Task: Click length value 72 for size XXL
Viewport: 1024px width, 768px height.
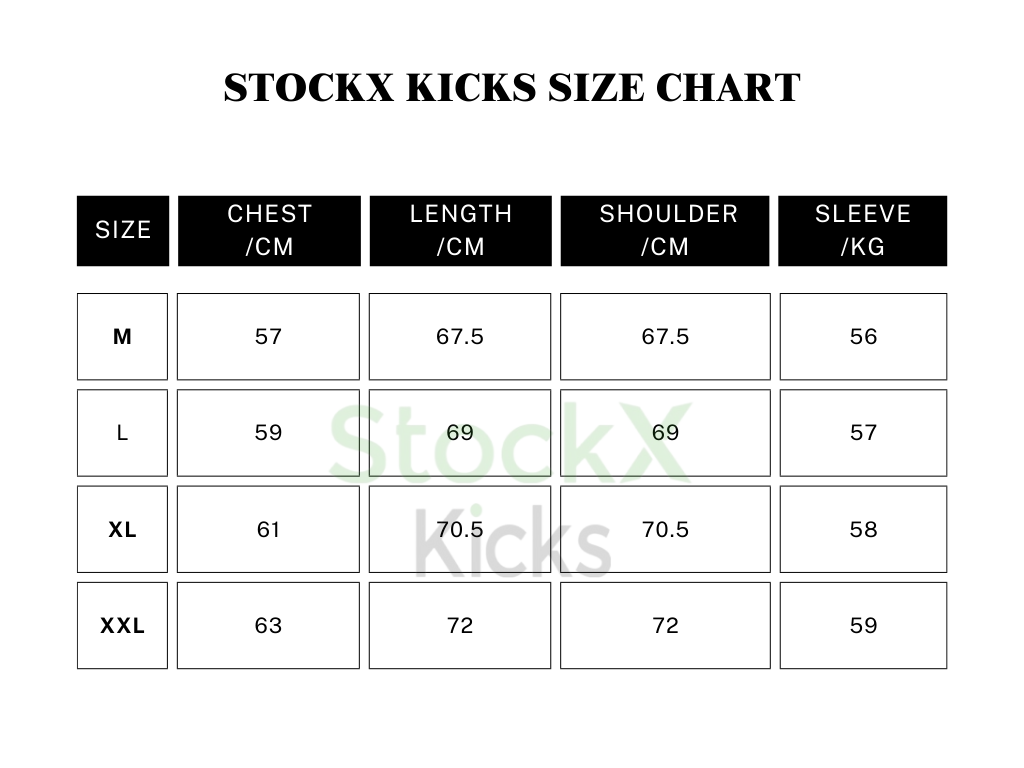Action: (x=460, y=626)
